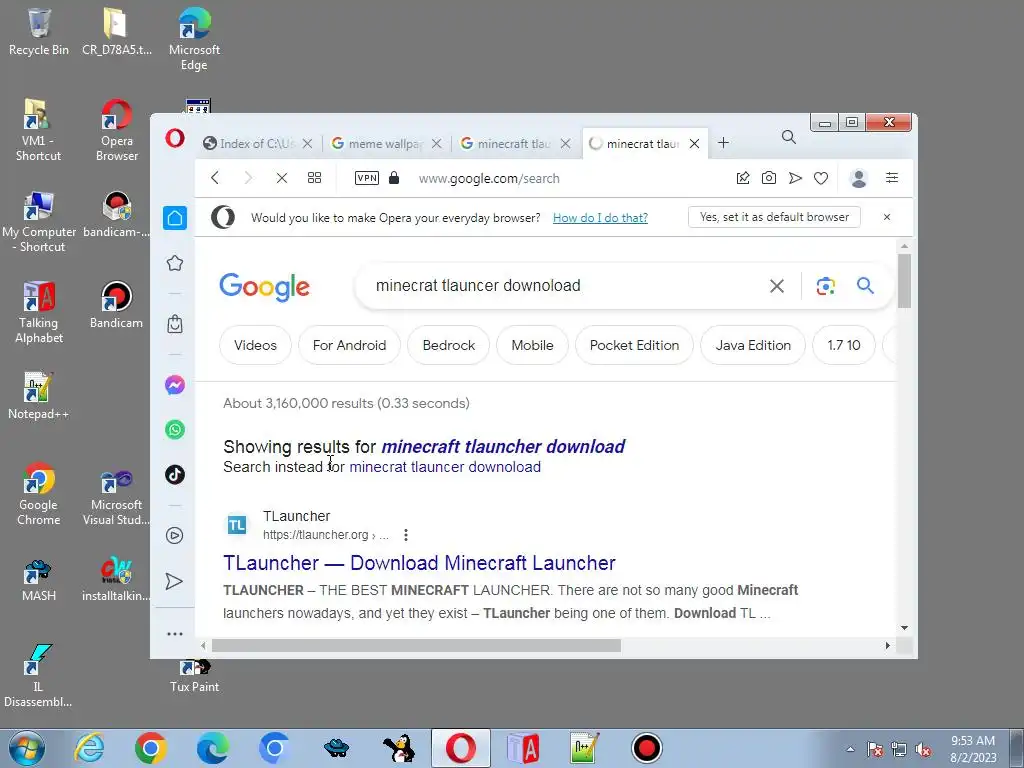Image resolution: width=1024 pixels, height=768 pixels.
Task: Open Tux Paint penguin from the taskbar
Action: click(x=398, y=748)
